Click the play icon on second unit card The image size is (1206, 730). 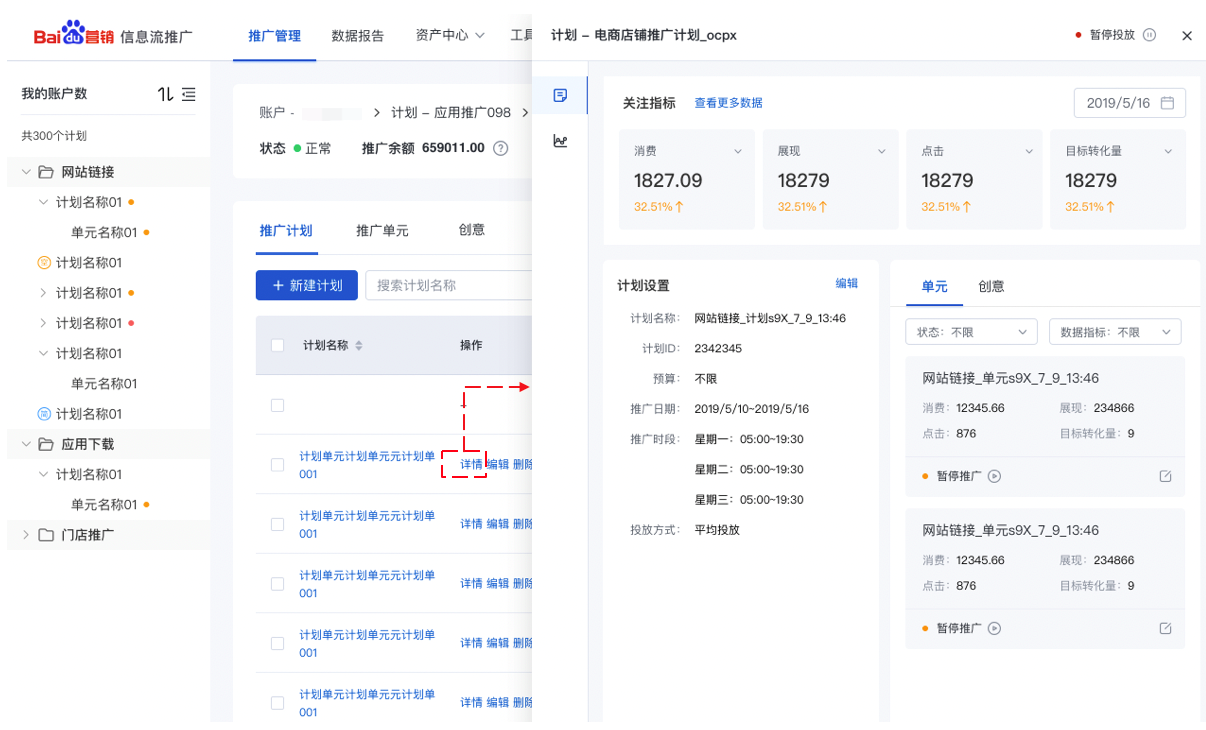(x=994, y=628)
